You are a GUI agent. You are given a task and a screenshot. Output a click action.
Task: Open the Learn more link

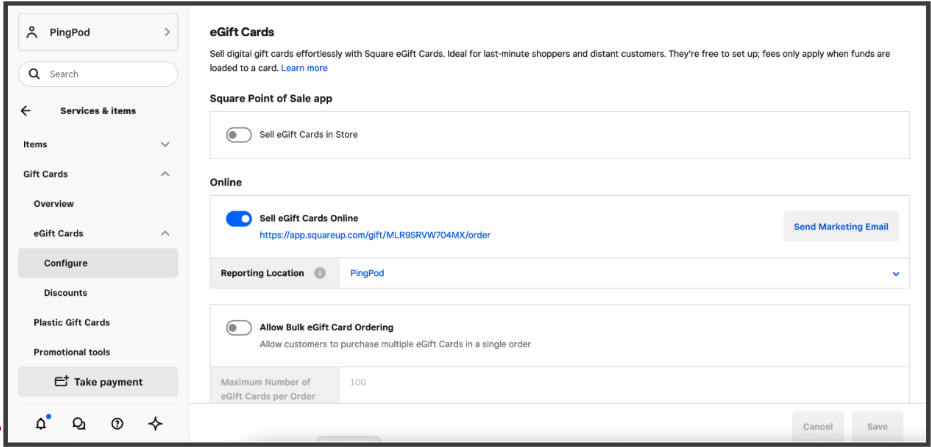[x=304, y=68]
